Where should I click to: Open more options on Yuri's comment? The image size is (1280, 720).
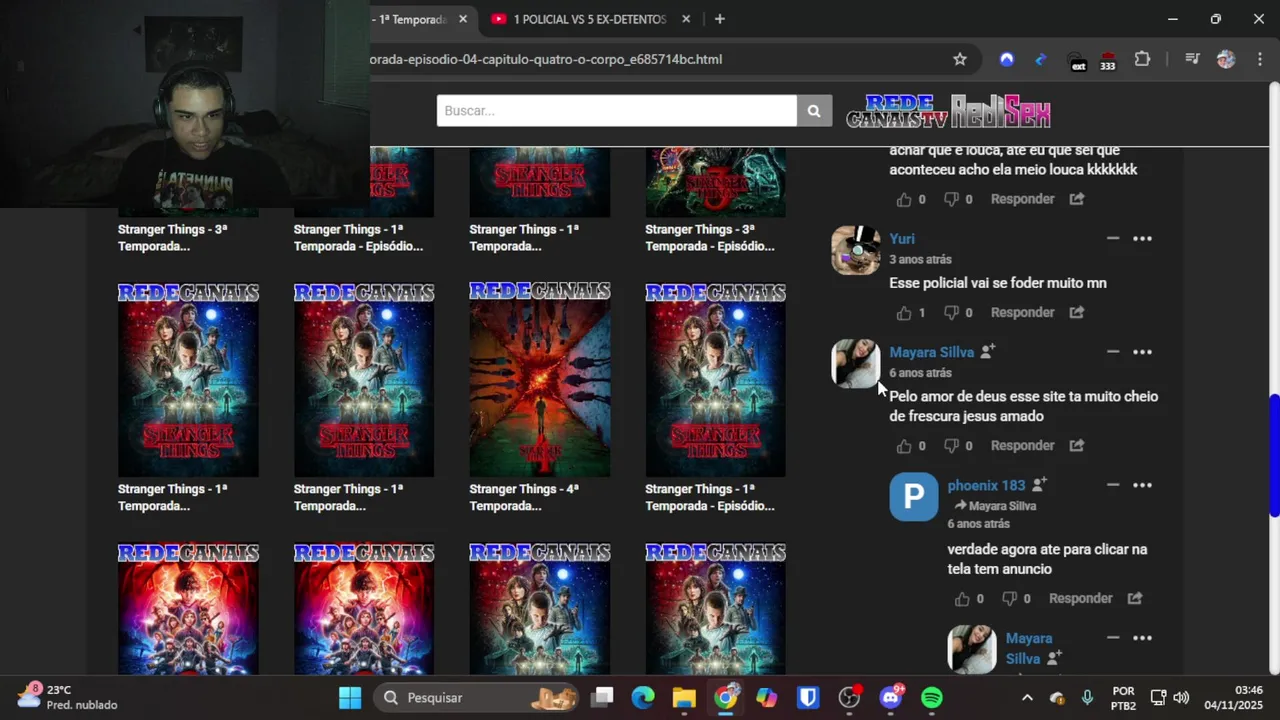(1142, 239)
